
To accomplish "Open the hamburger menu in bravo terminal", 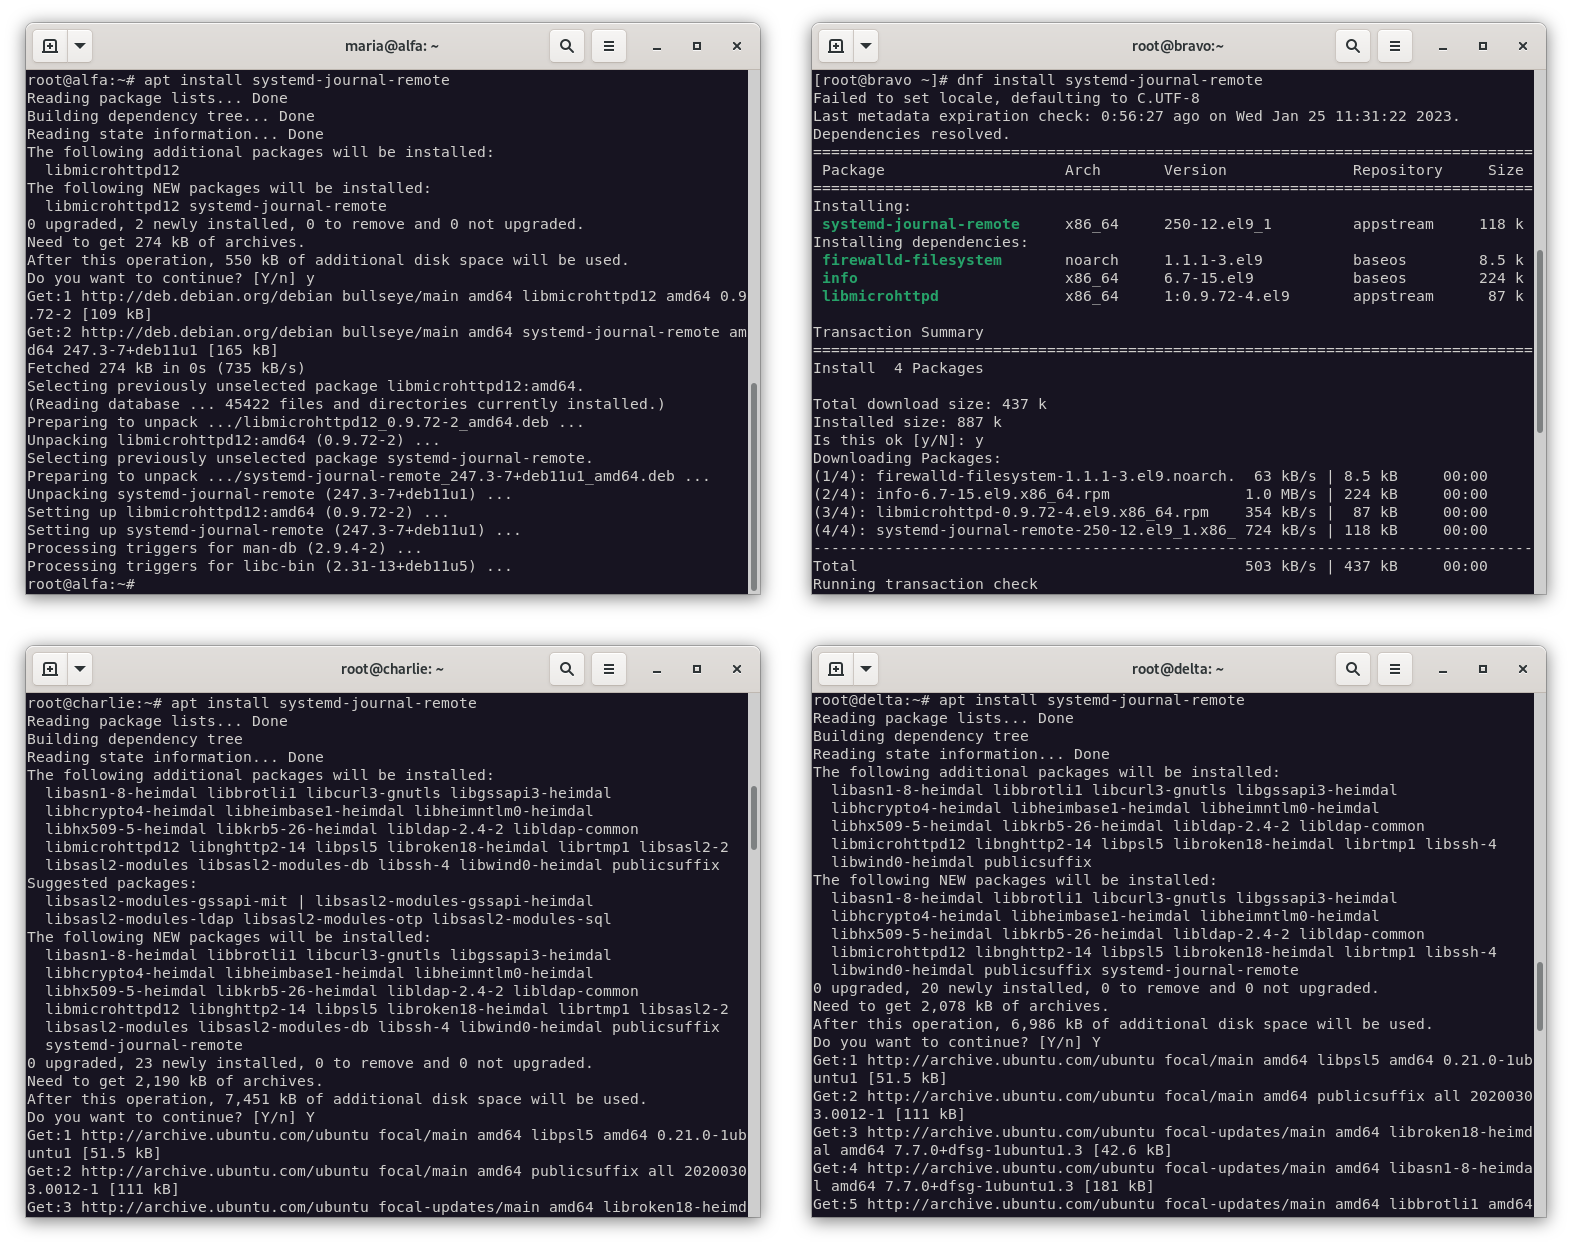I will 1394,46.
